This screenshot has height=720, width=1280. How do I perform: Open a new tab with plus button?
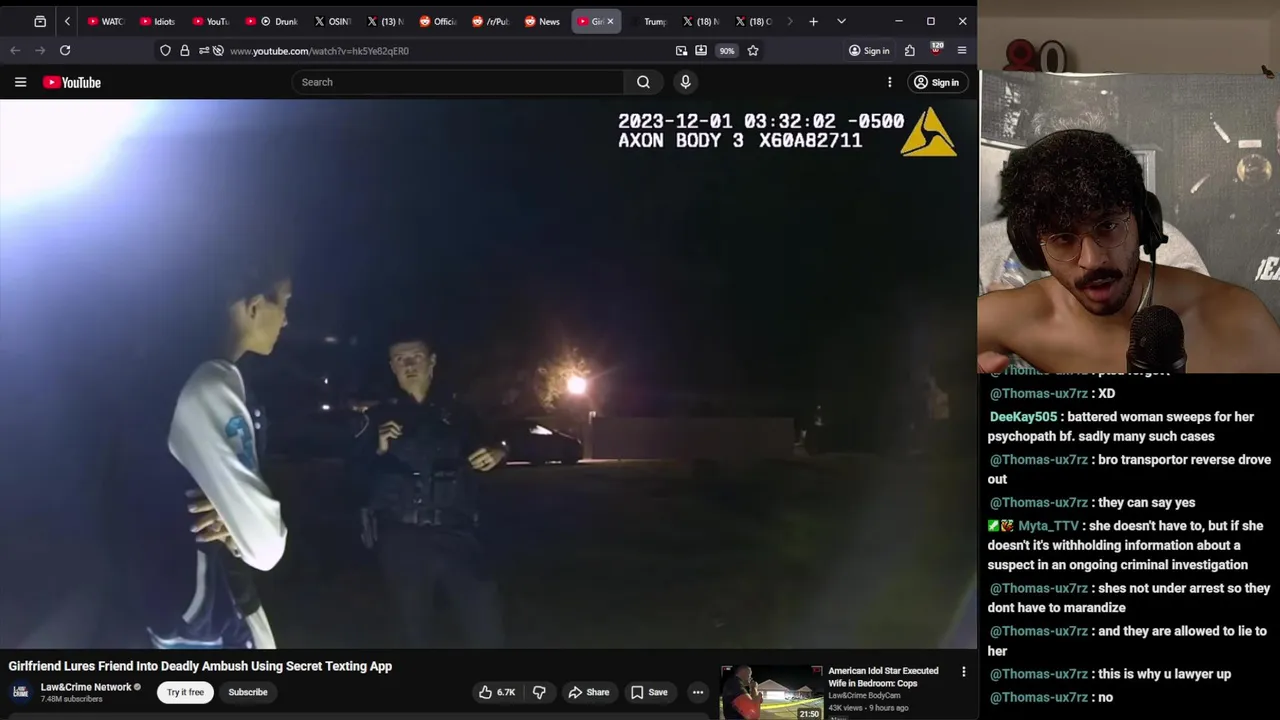[813, 21]
